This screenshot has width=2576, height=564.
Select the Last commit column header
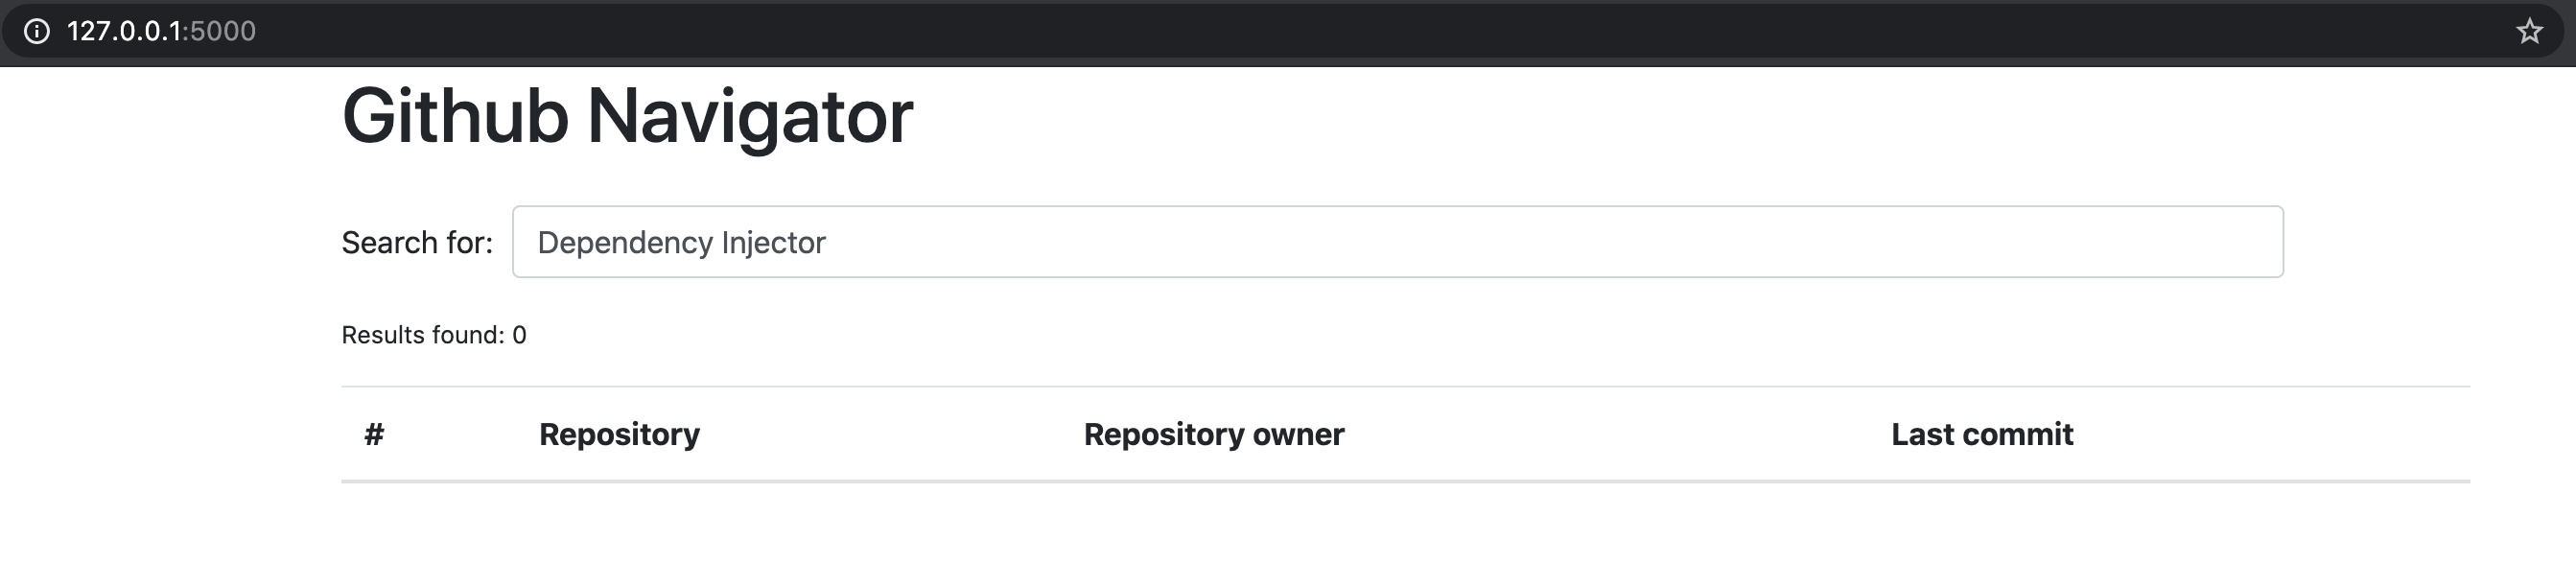pos(1982,434)
